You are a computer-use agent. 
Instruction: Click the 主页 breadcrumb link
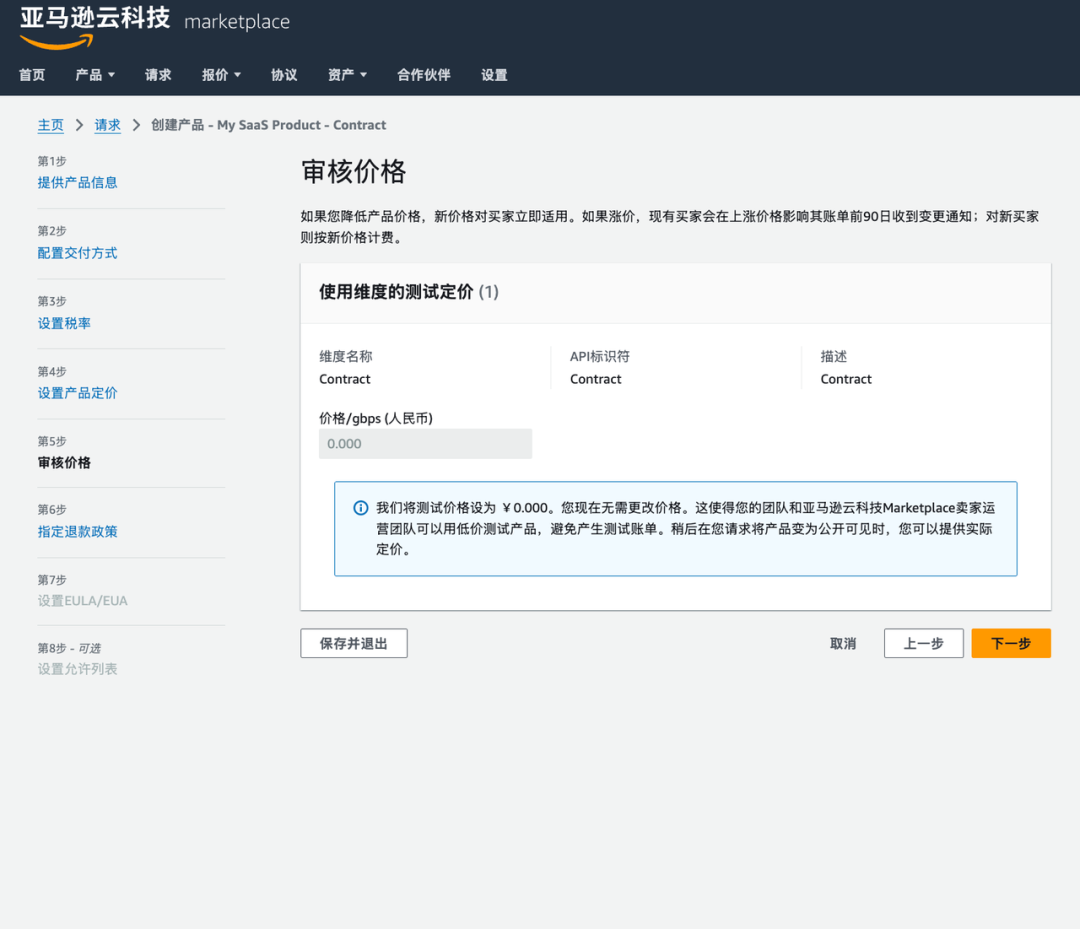50,125
